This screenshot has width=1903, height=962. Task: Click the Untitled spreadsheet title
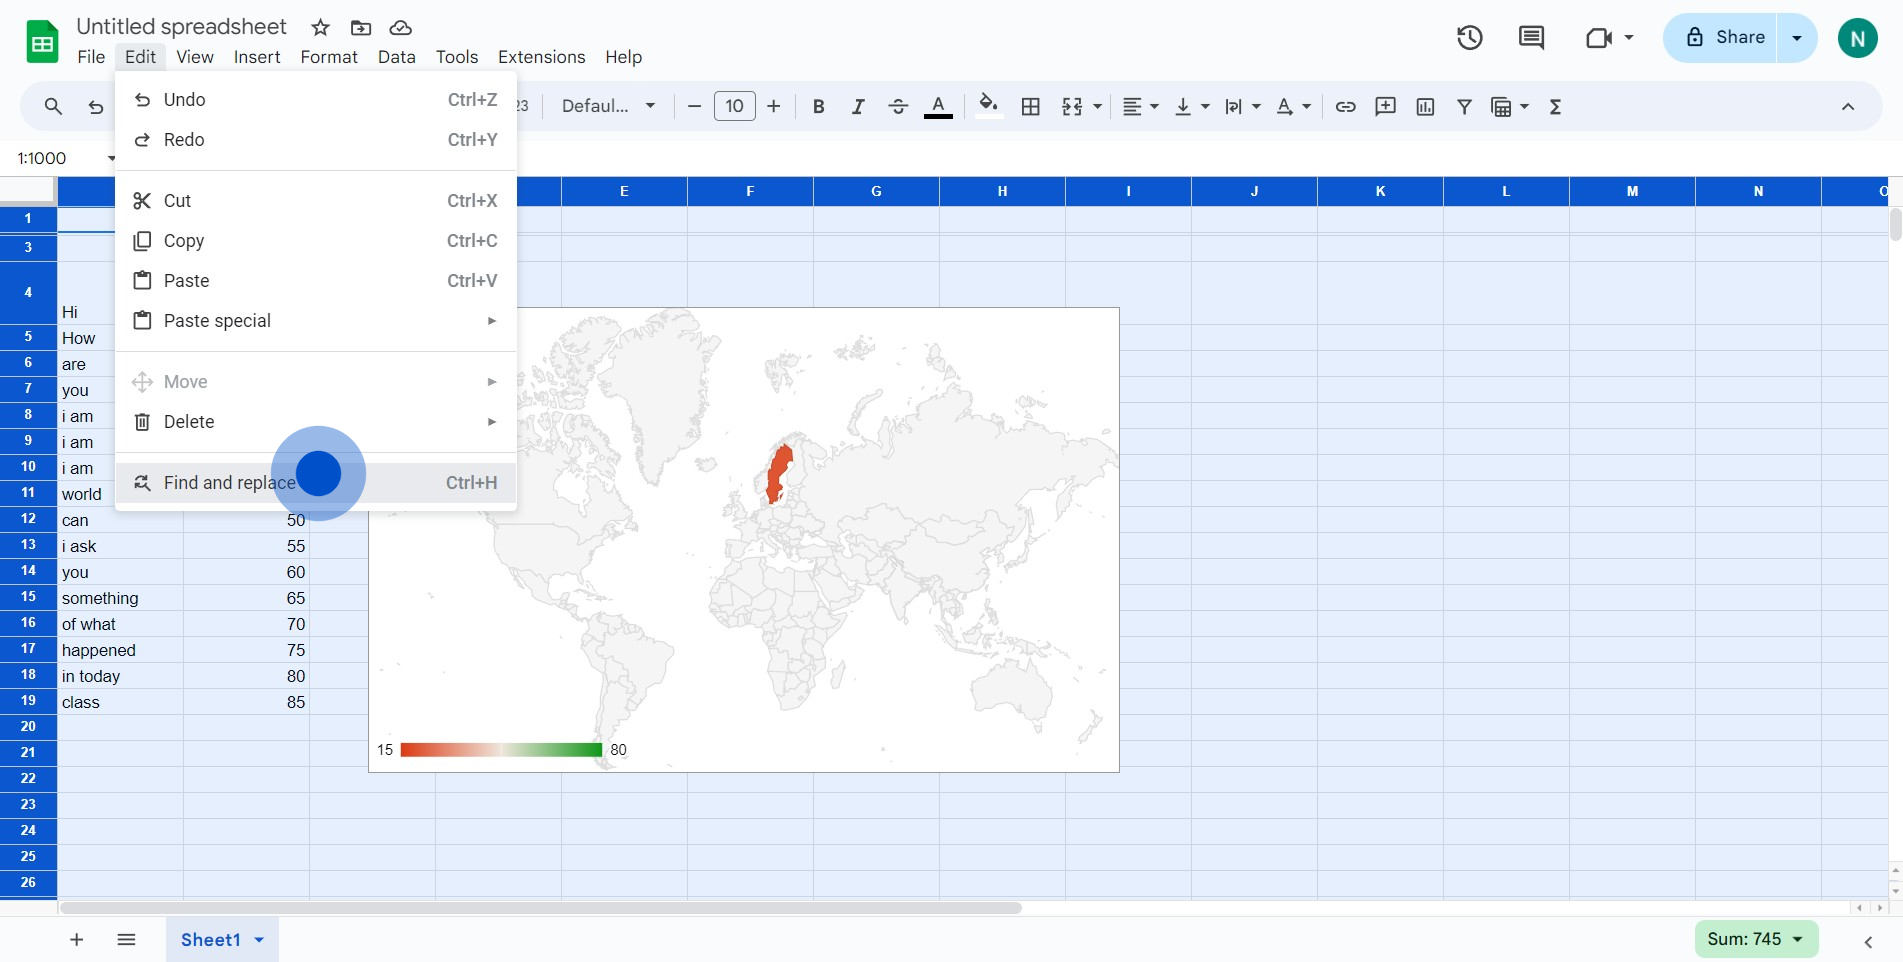tap(181, 27)
